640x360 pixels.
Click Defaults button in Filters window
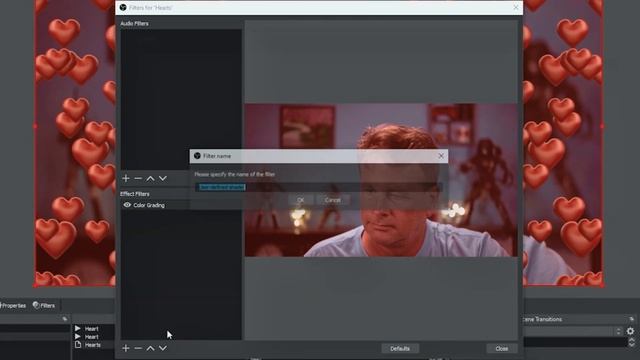point(400,349)
